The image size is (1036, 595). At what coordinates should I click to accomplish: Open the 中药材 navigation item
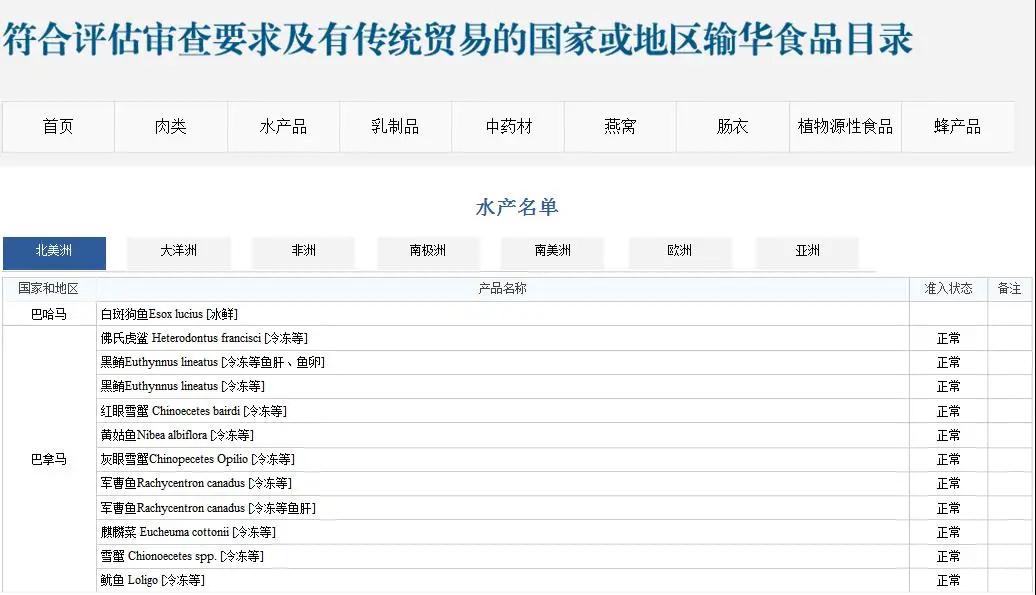pyautogui.click(x=508, y=127)
